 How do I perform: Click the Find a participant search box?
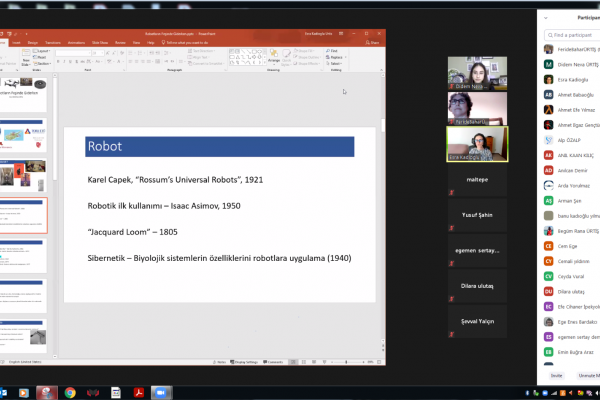[x=572, y=35]
